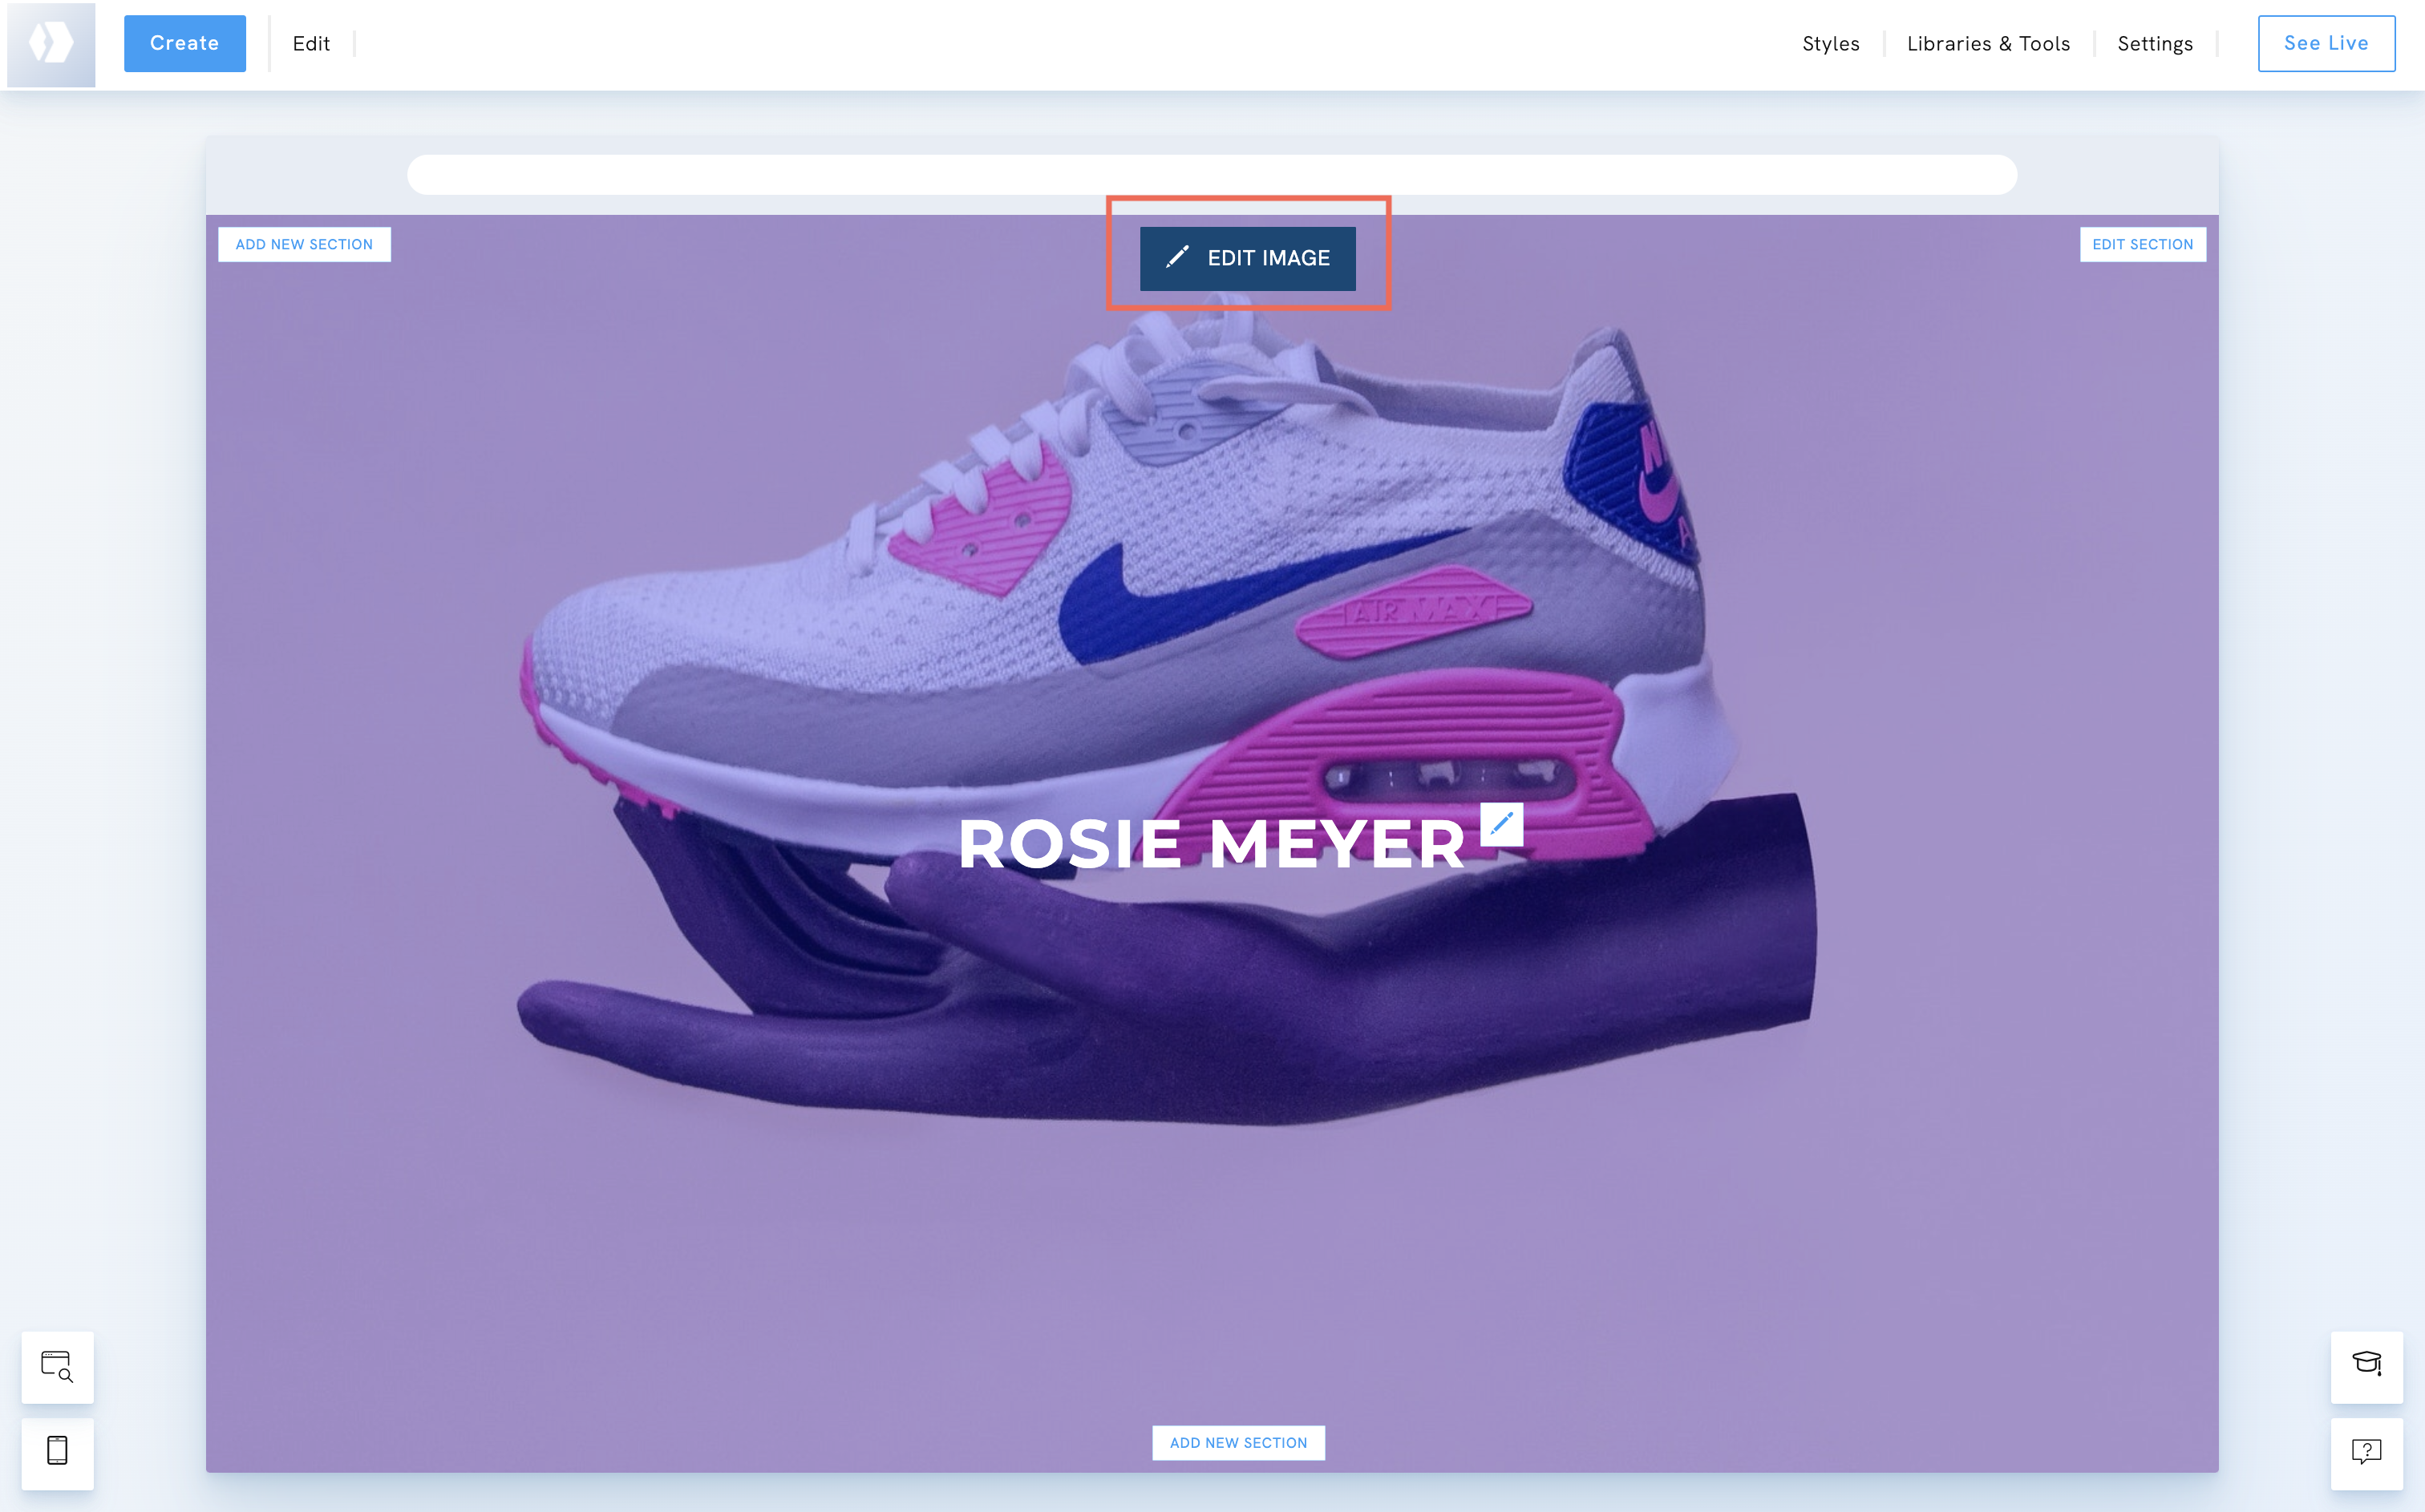
Task: Click Edit Image on the hero section
Action: [1248, 258]
